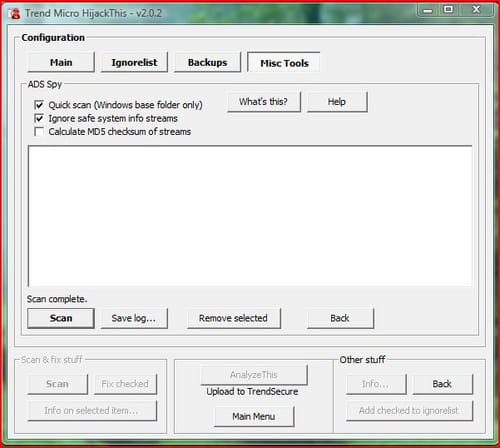Start the ADS Spy Scan
This screenshot has height=448, width=500.
tap(61, 318)
